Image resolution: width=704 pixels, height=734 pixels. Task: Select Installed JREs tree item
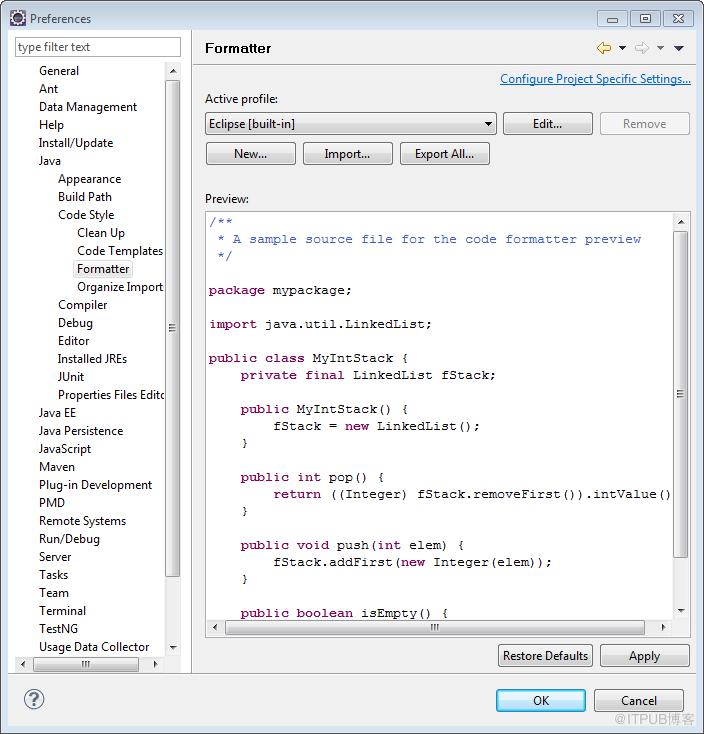(x=92, y=359)
